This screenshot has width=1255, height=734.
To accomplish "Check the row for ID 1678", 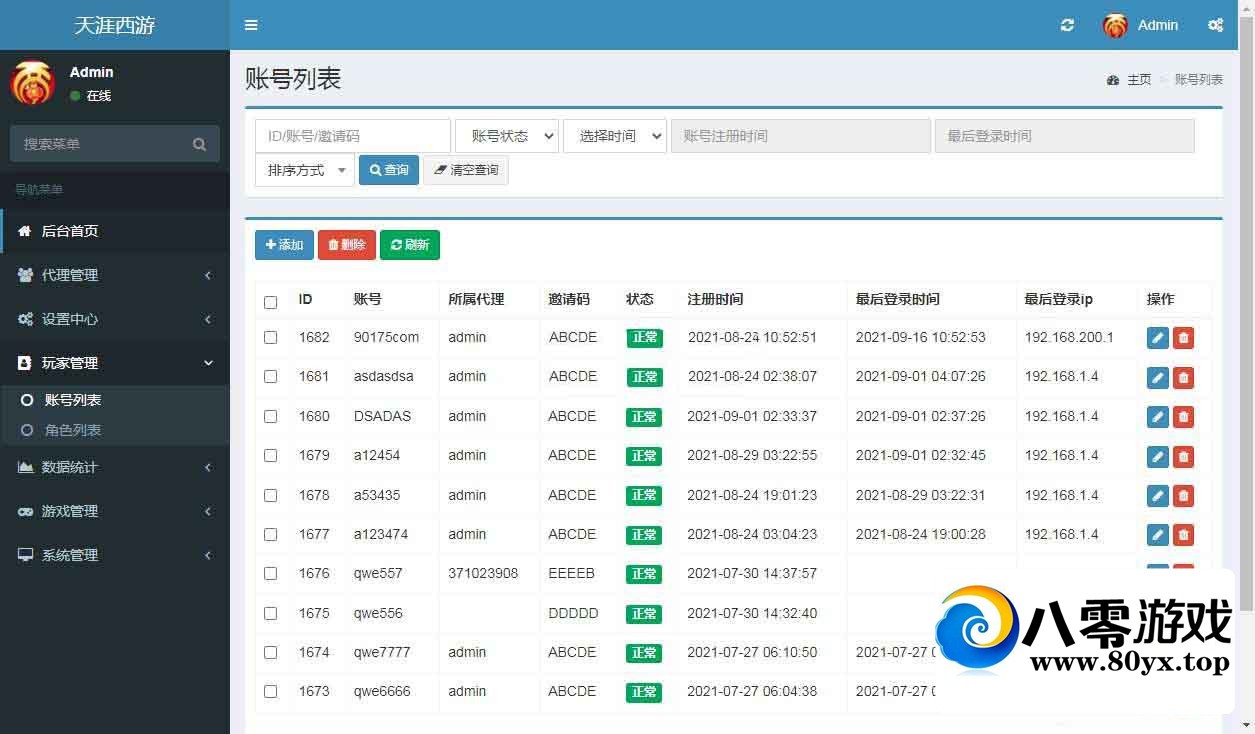I will (270, 495).
